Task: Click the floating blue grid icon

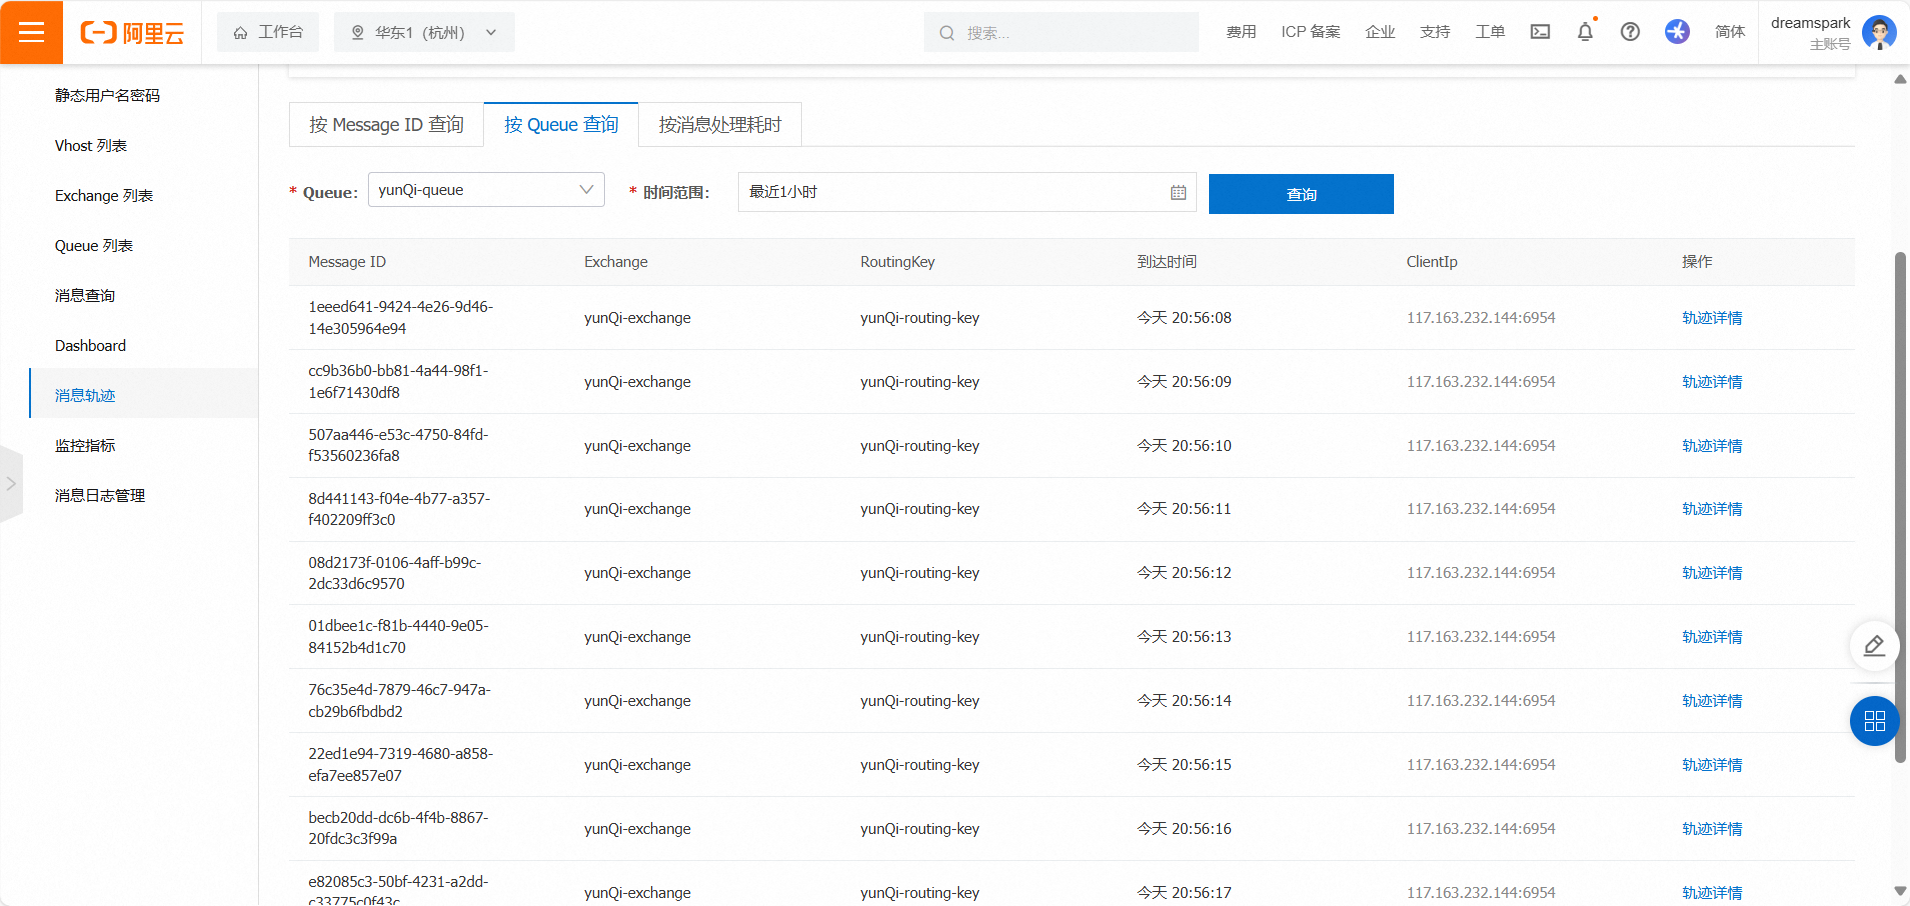Action: [x=1874, y=721]
